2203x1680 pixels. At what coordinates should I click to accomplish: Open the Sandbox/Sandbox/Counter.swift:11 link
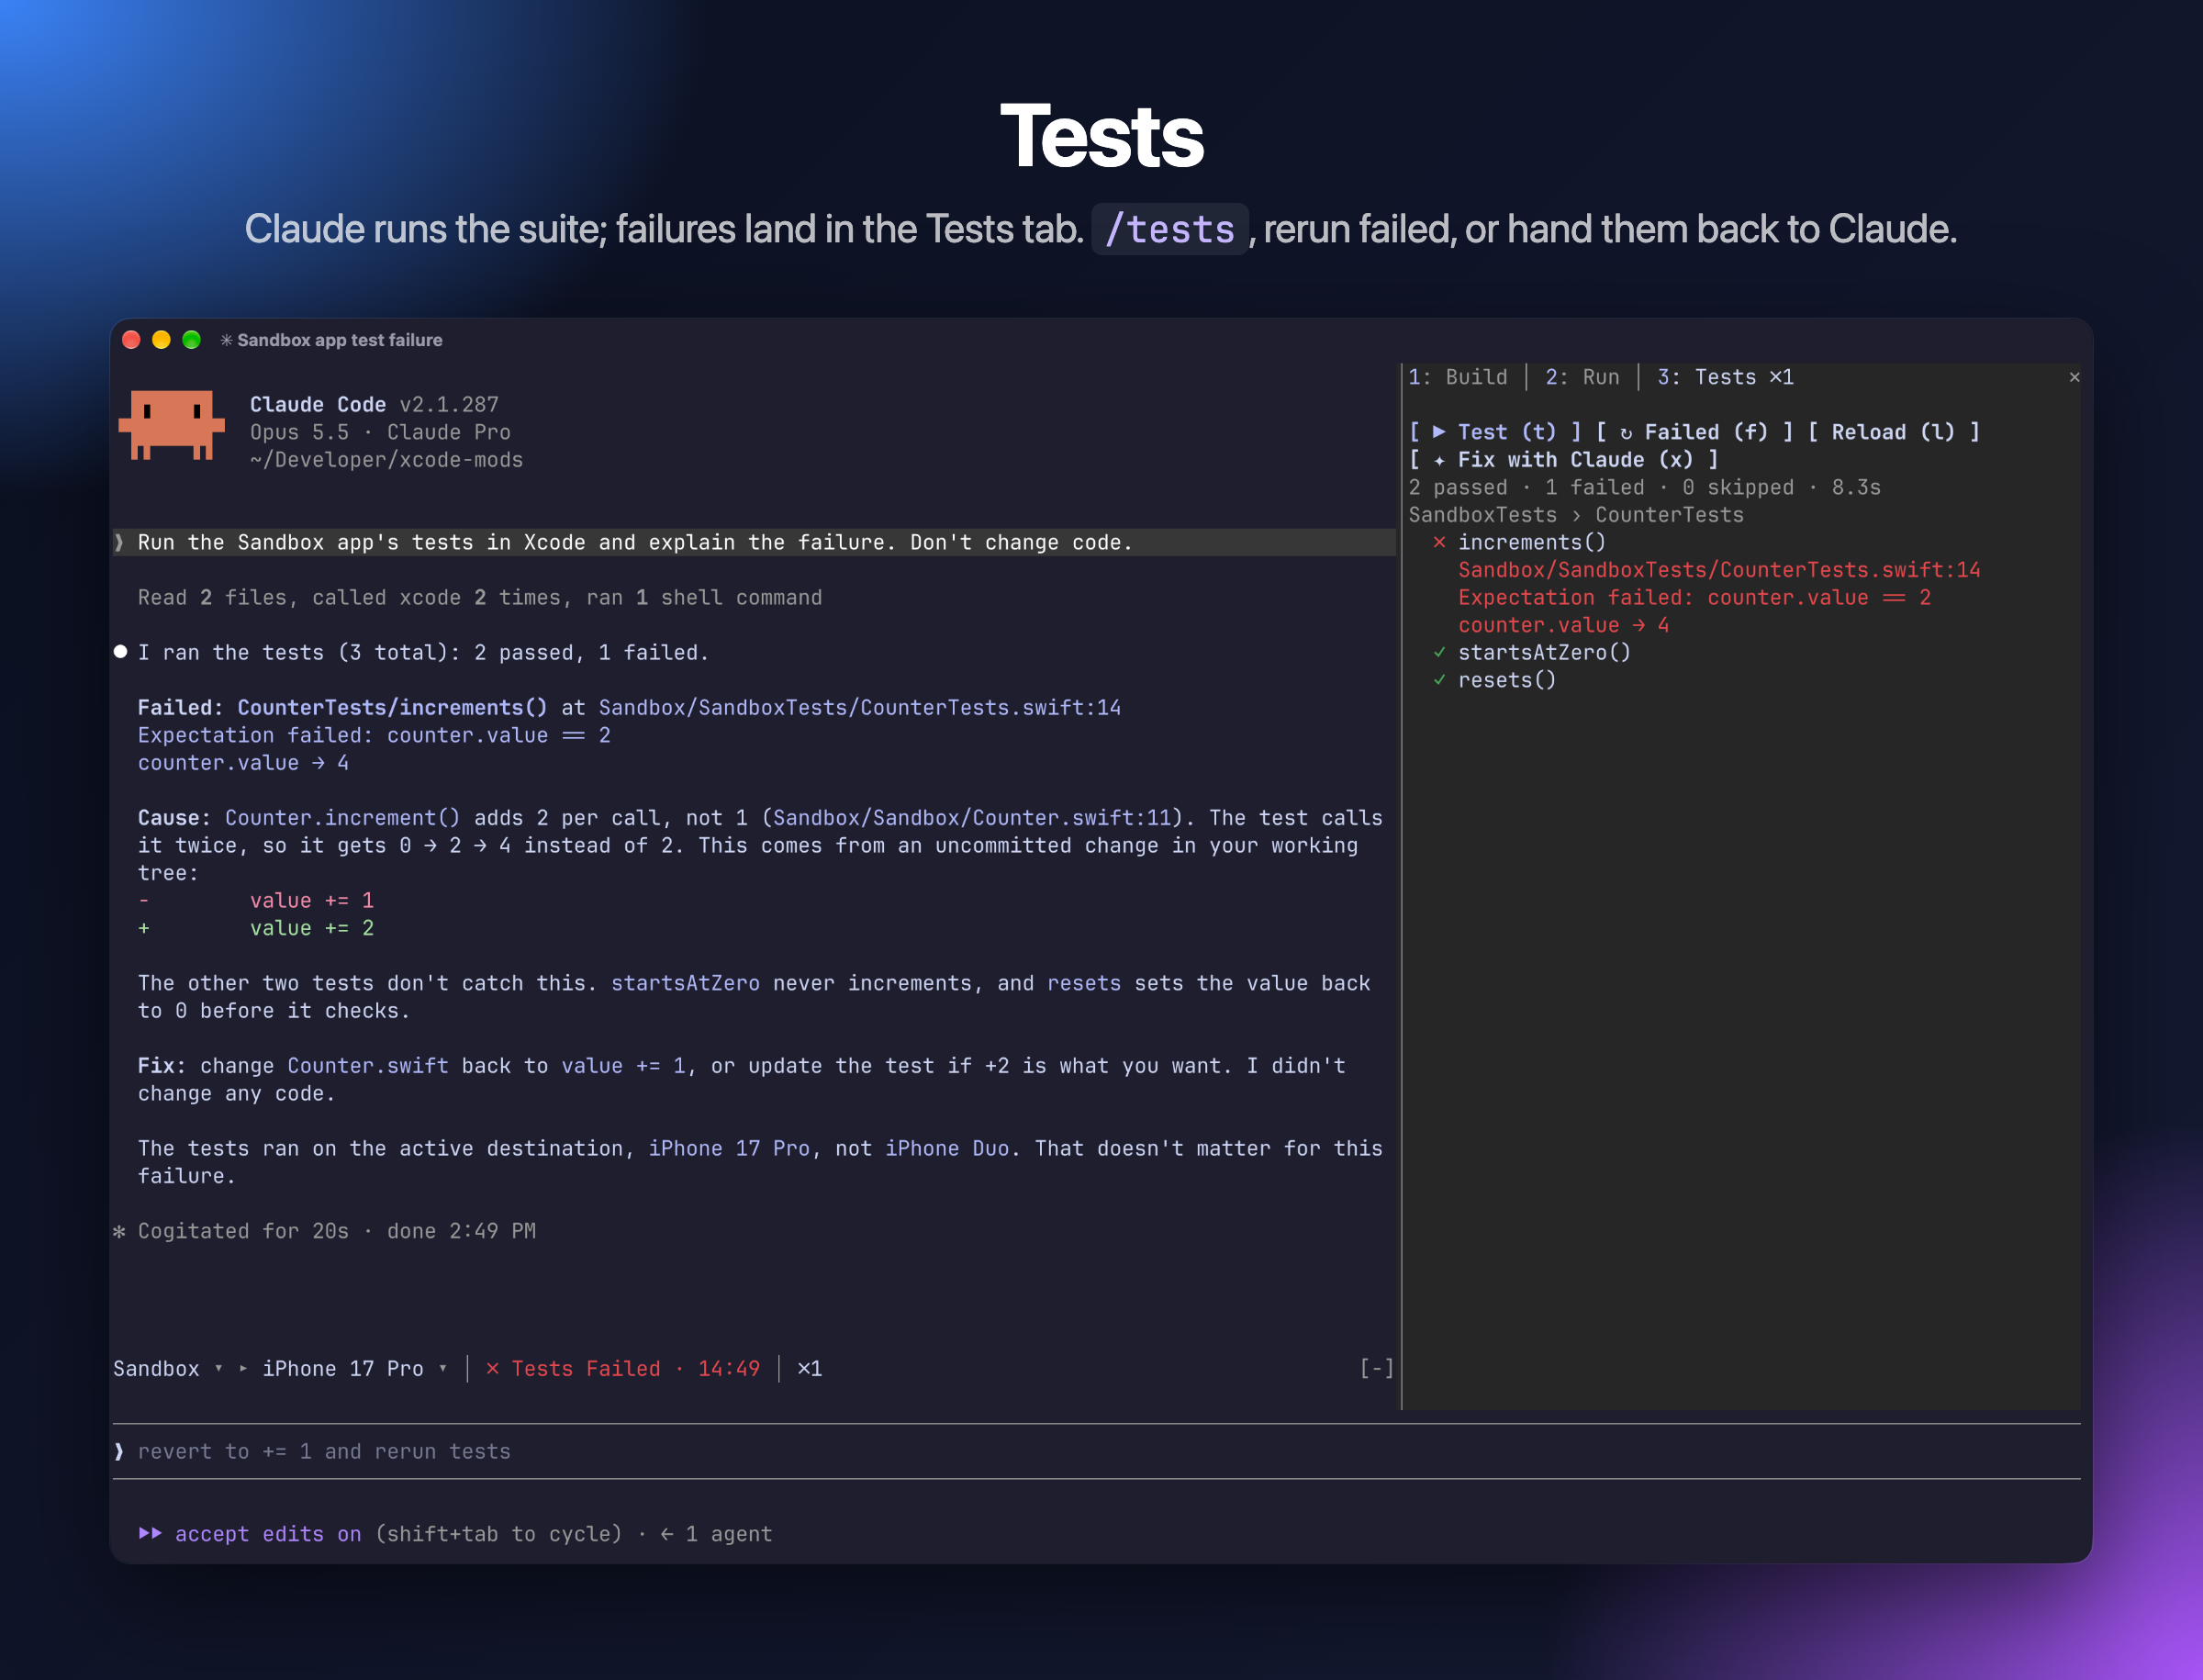[x=972, y=818]
